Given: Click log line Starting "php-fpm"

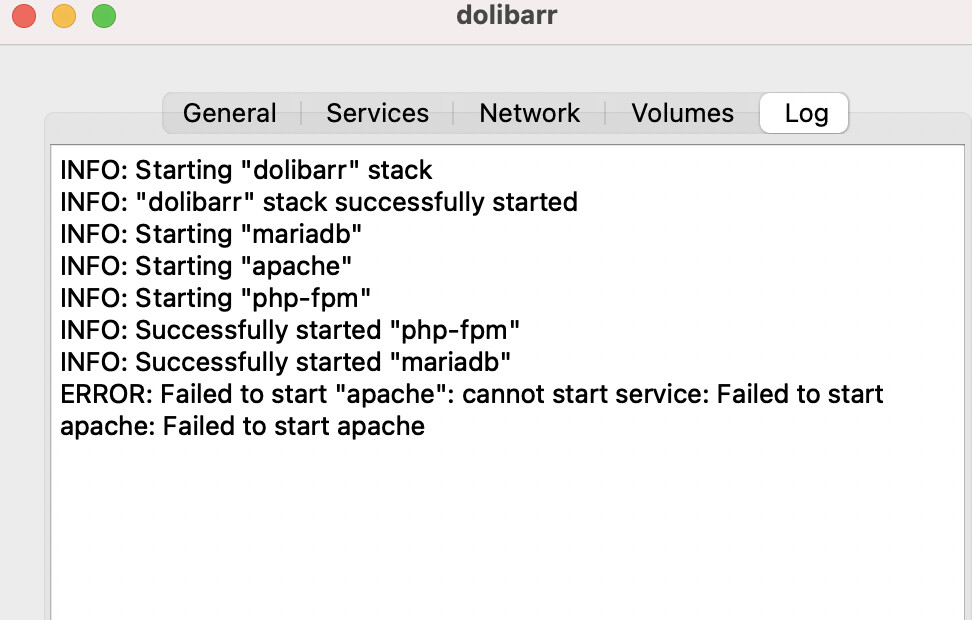Looking at the screenshot, I should coord(215,299).
